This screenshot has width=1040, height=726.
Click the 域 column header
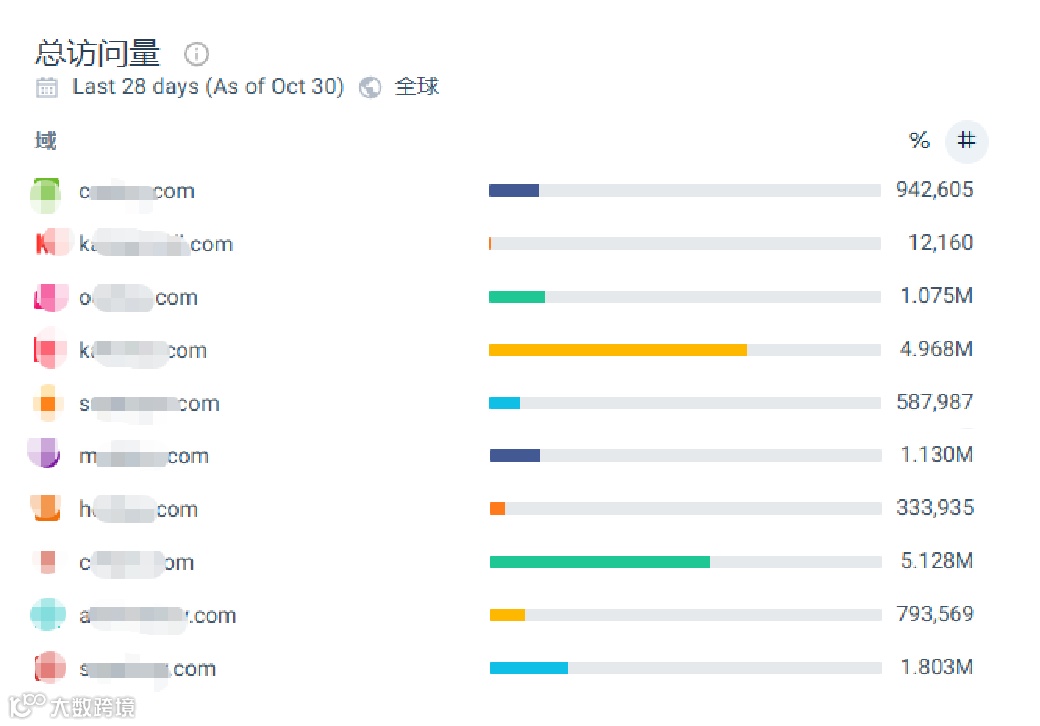(46, 141)
